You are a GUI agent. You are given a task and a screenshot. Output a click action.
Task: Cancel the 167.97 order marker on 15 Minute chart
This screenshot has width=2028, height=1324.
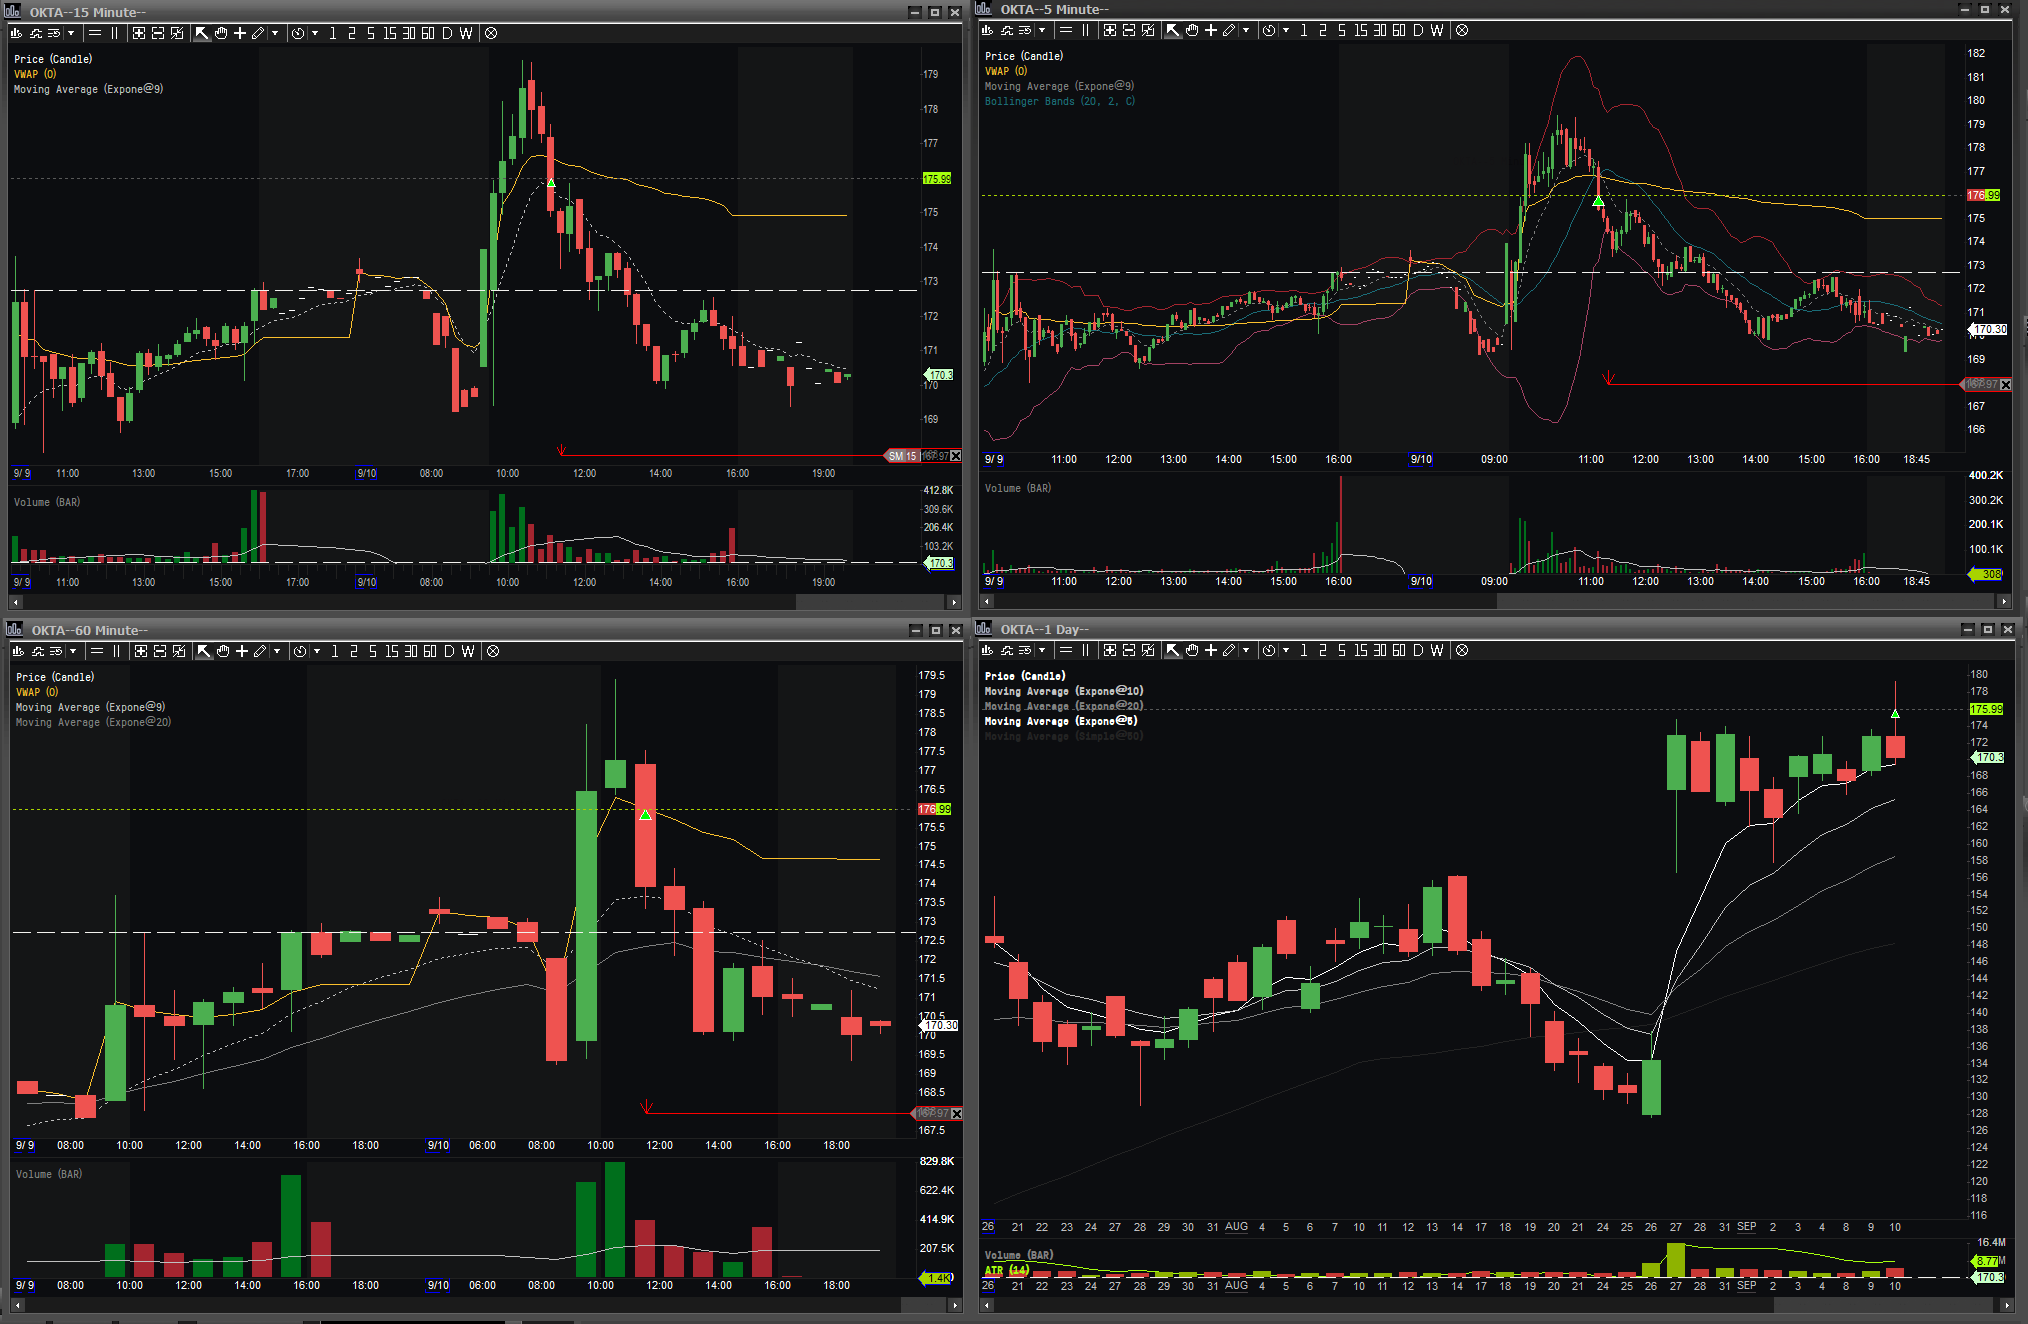956,456
